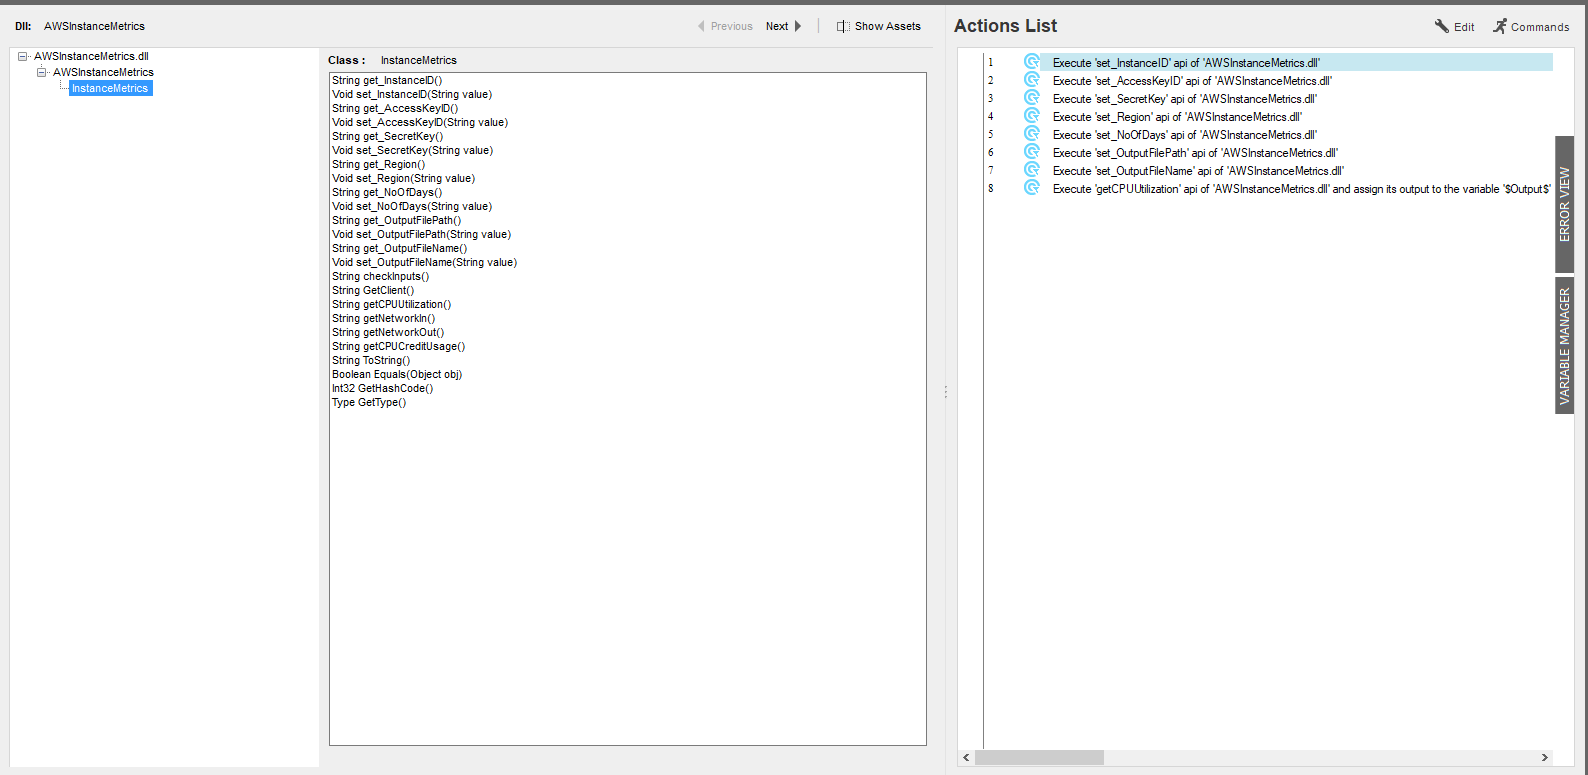The image size is (1588, 775).
Task: Select 'String getNetworkIn()' method
Action: pos(384,318)
